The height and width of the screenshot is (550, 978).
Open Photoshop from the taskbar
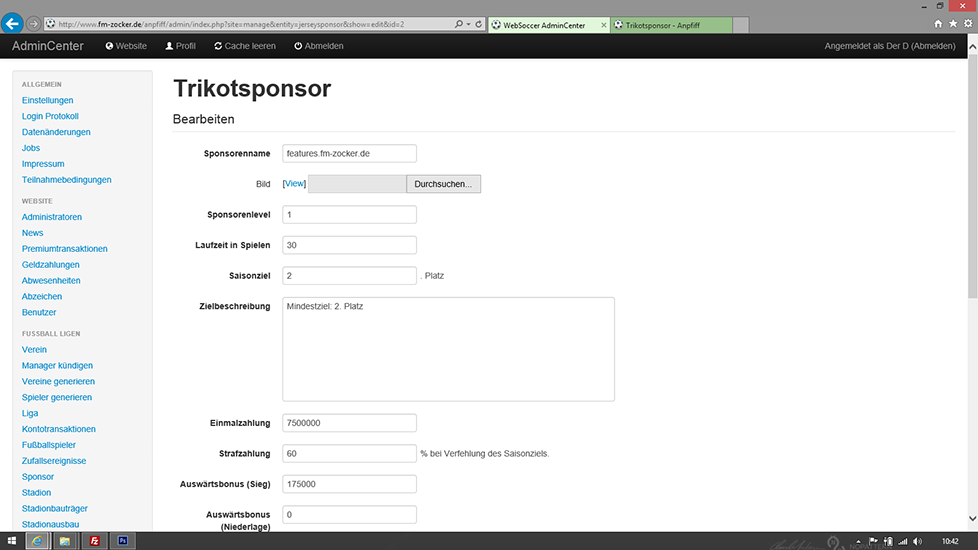pos(123,541)
